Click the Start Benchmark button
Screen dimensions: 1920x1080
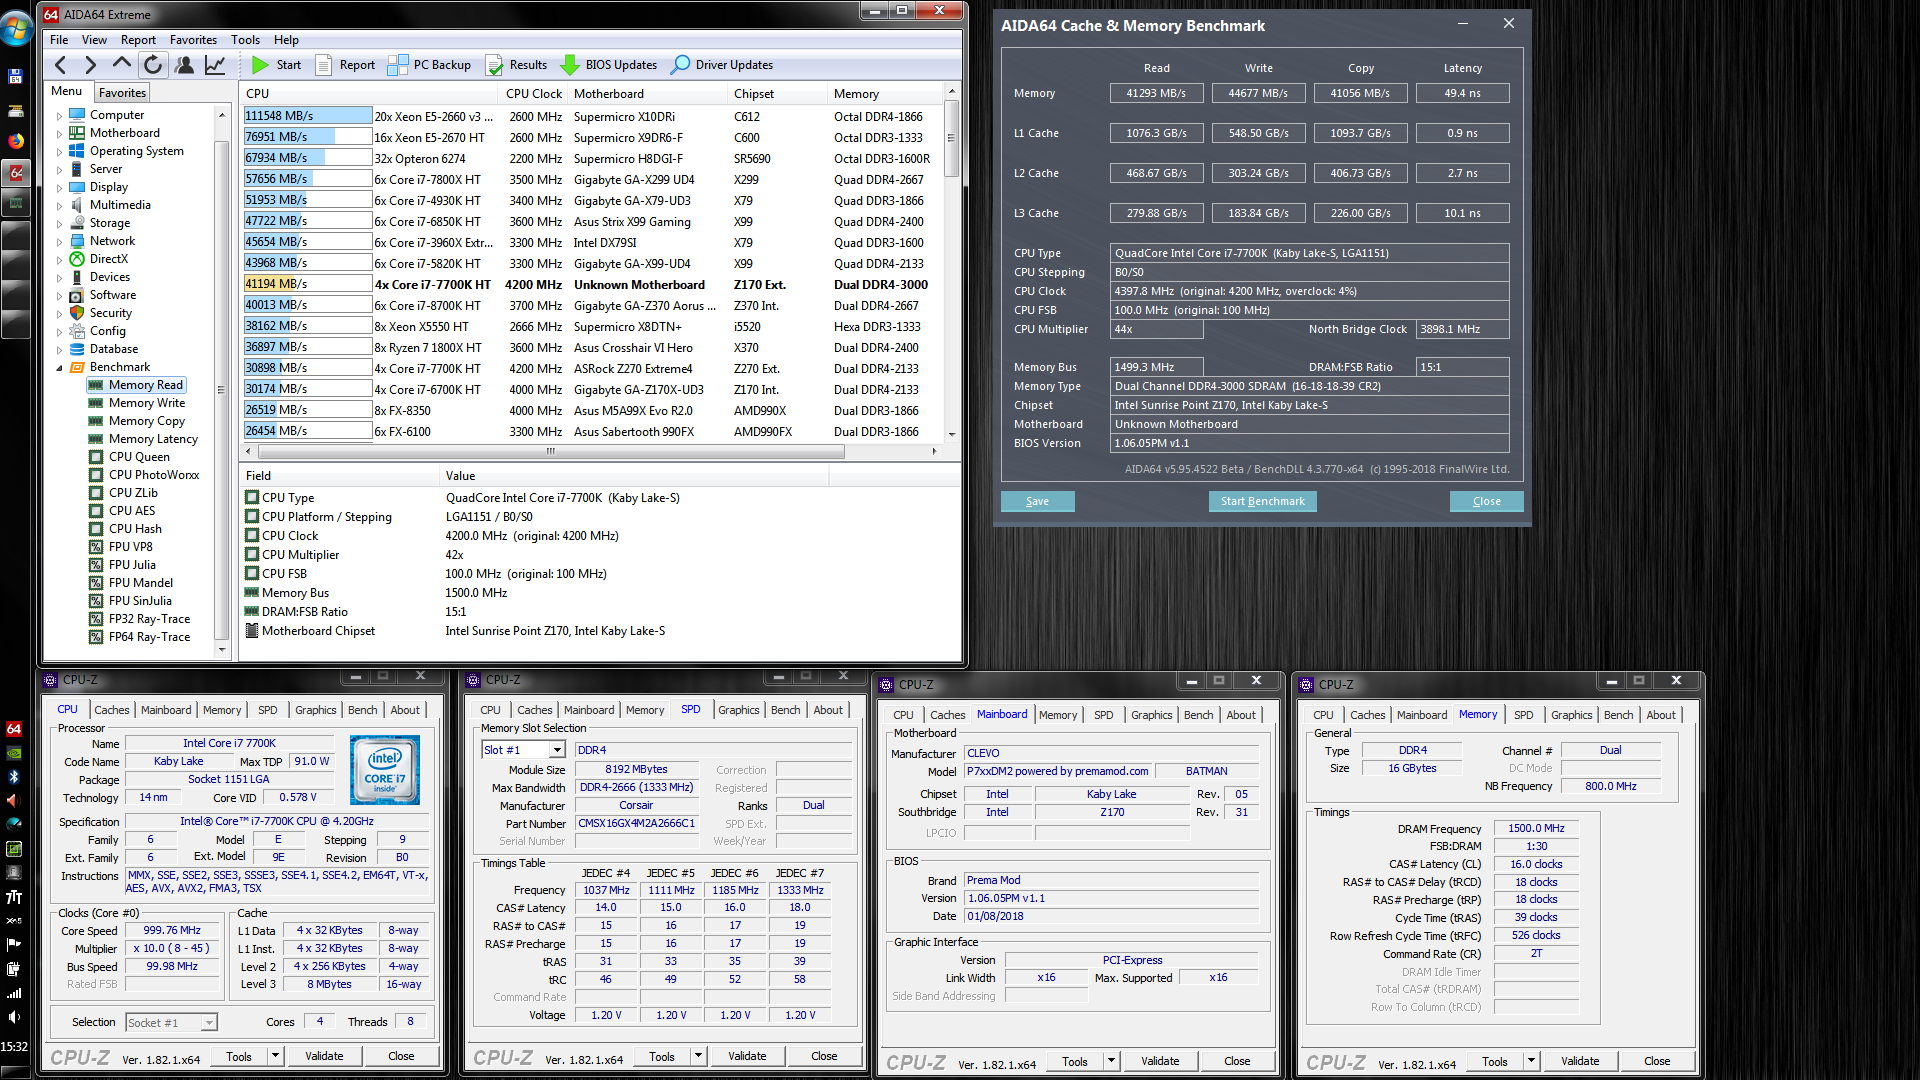coord(1262,501)
